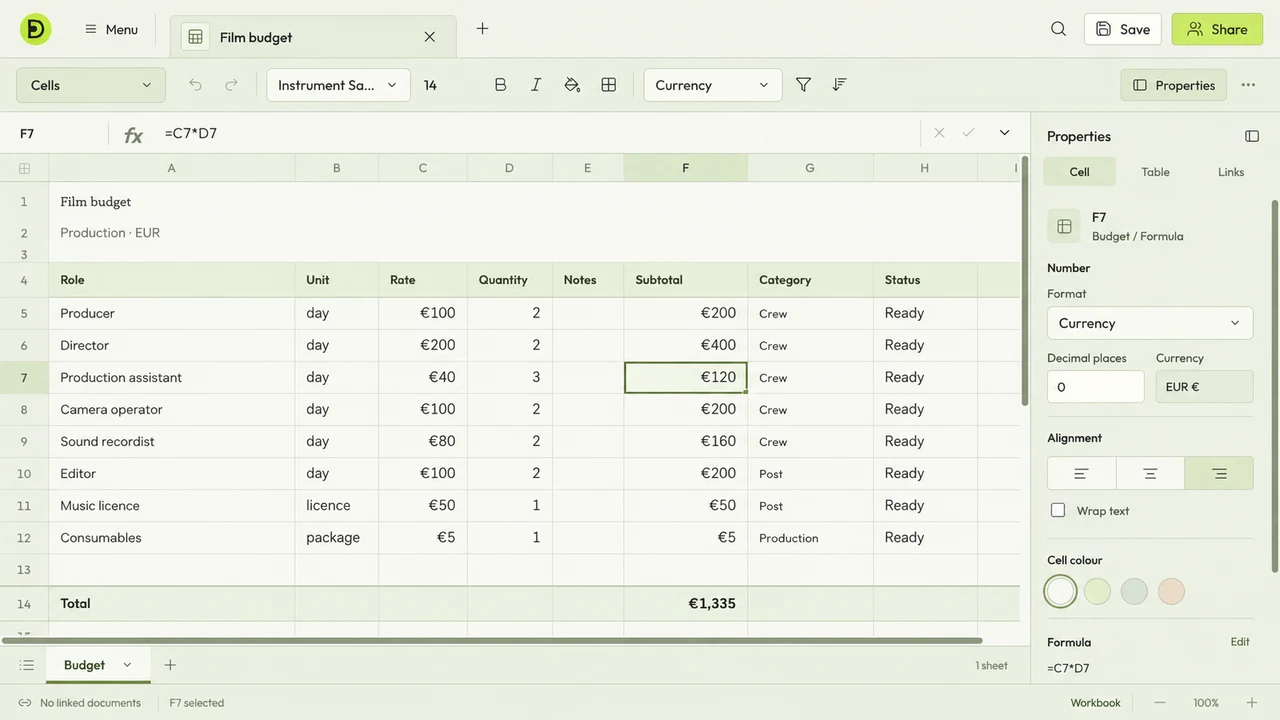Click the undo arrow icon

coord(195,85)
